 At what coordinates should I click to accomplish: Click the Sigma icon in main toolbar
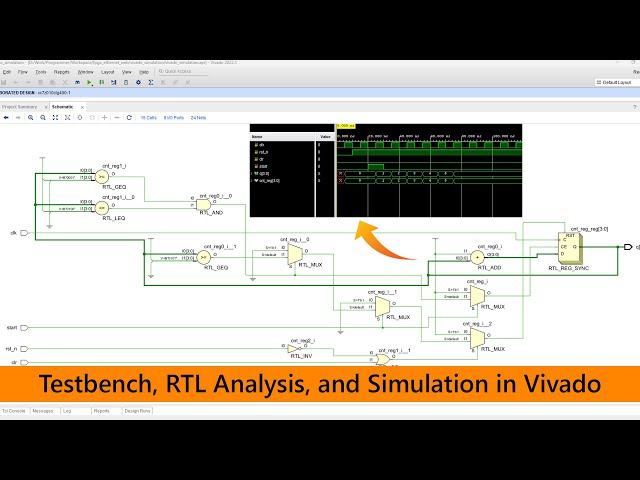(151, 82)
